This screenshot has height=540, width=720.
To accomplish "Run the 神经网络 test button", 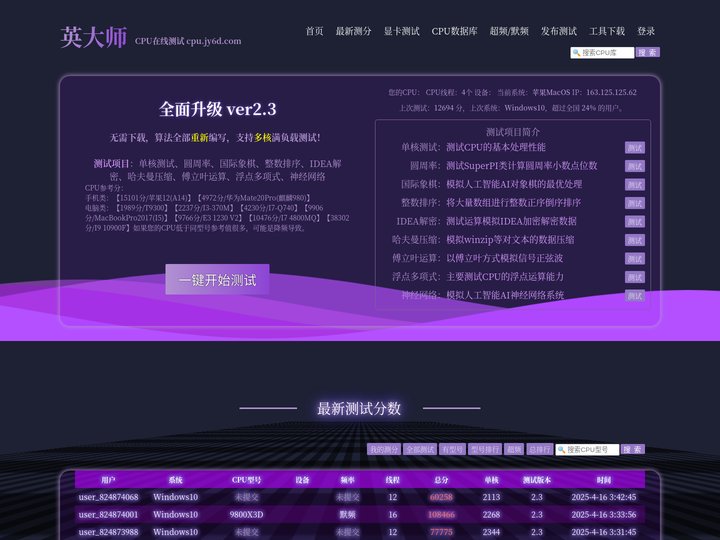I will [635, 296].
